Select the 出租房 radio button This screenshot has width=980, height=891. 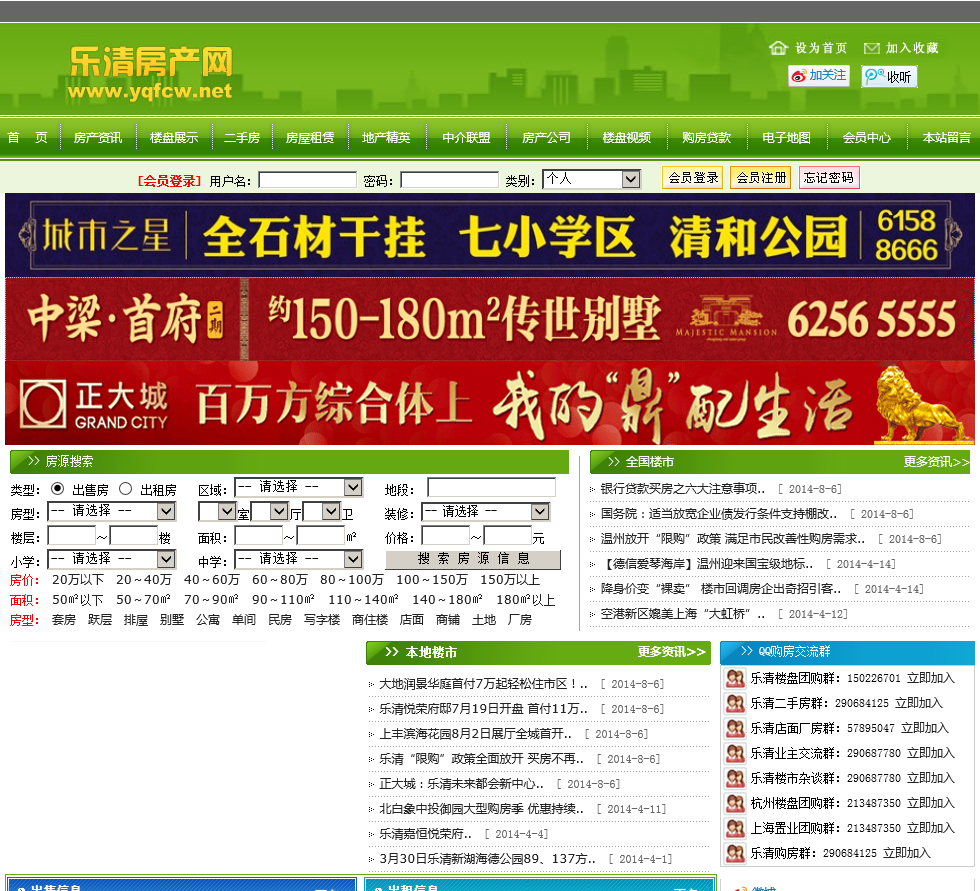coord(126,489)
